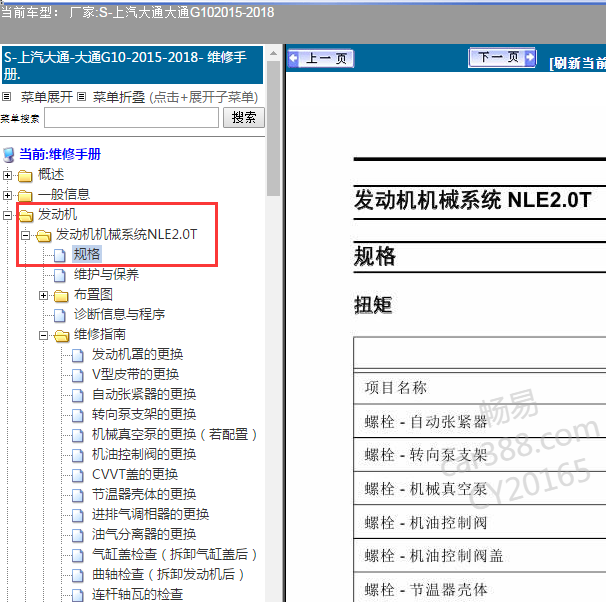Viewport: 606px width, 602px height.
Task: Click the 搜索 button
Action: click(x=243, y=117)
